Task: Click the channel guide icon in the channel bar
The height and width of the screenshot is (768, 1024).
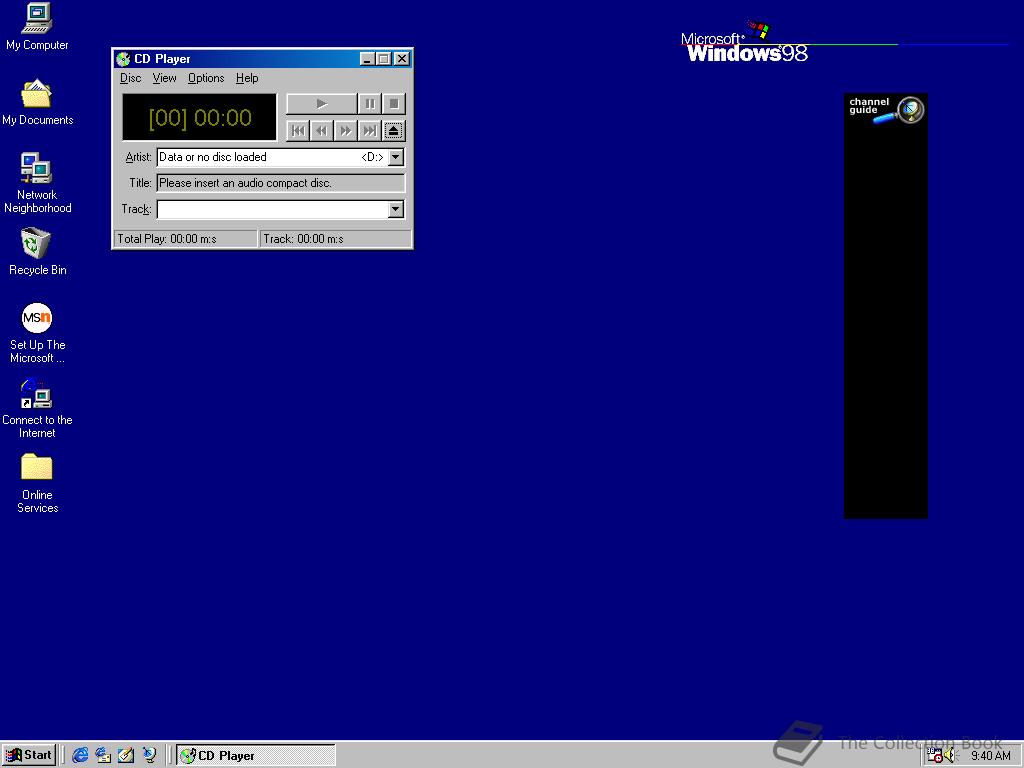Action: pos(886,109)
